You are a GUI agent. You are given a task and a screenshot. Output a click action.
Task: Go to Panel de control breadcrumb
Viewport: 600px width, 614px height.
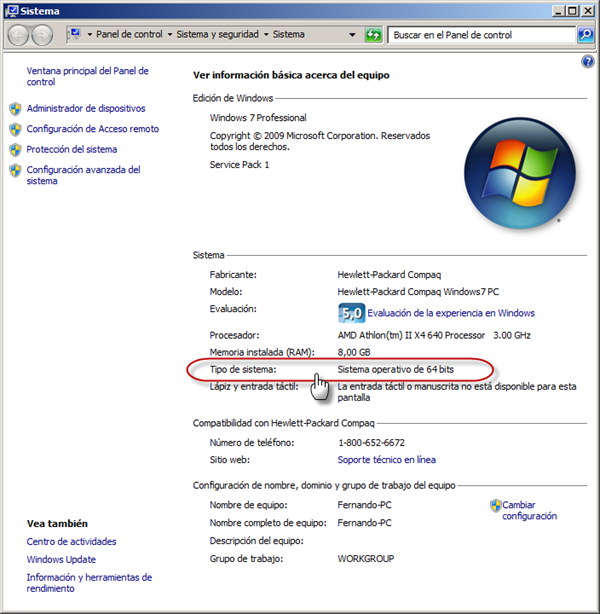129,34
